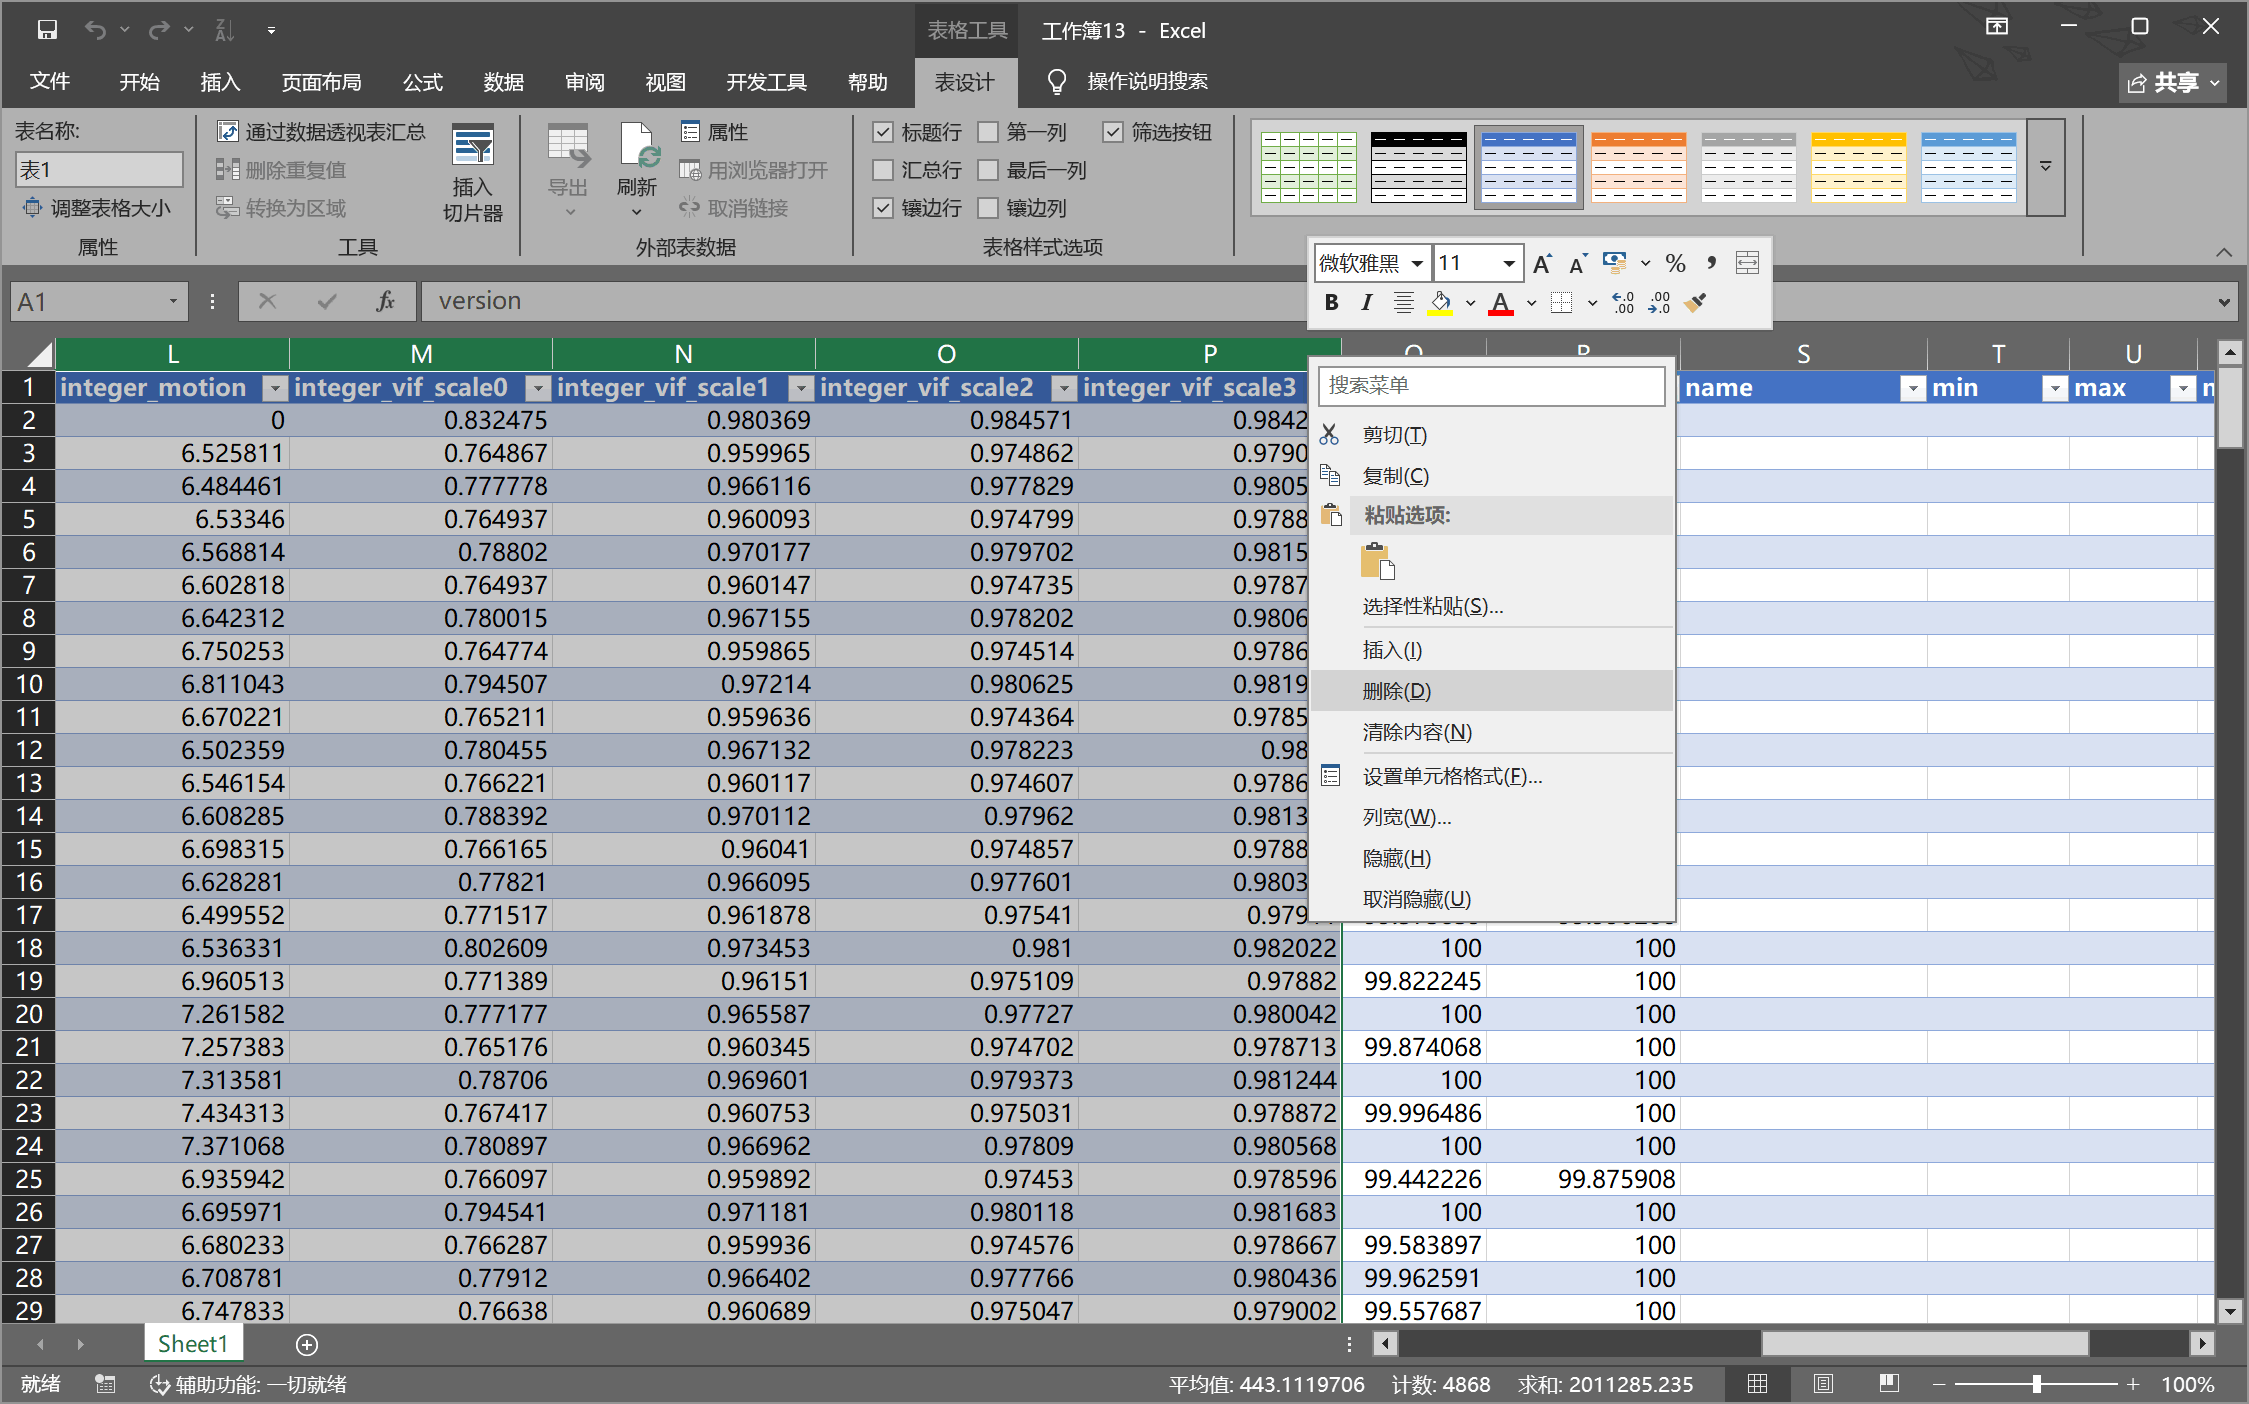Image resolution: width=2249 pixels, height=1404 pixels.
Task: Select Delete (删除) in context menu
Action: tap(1492, 691)
